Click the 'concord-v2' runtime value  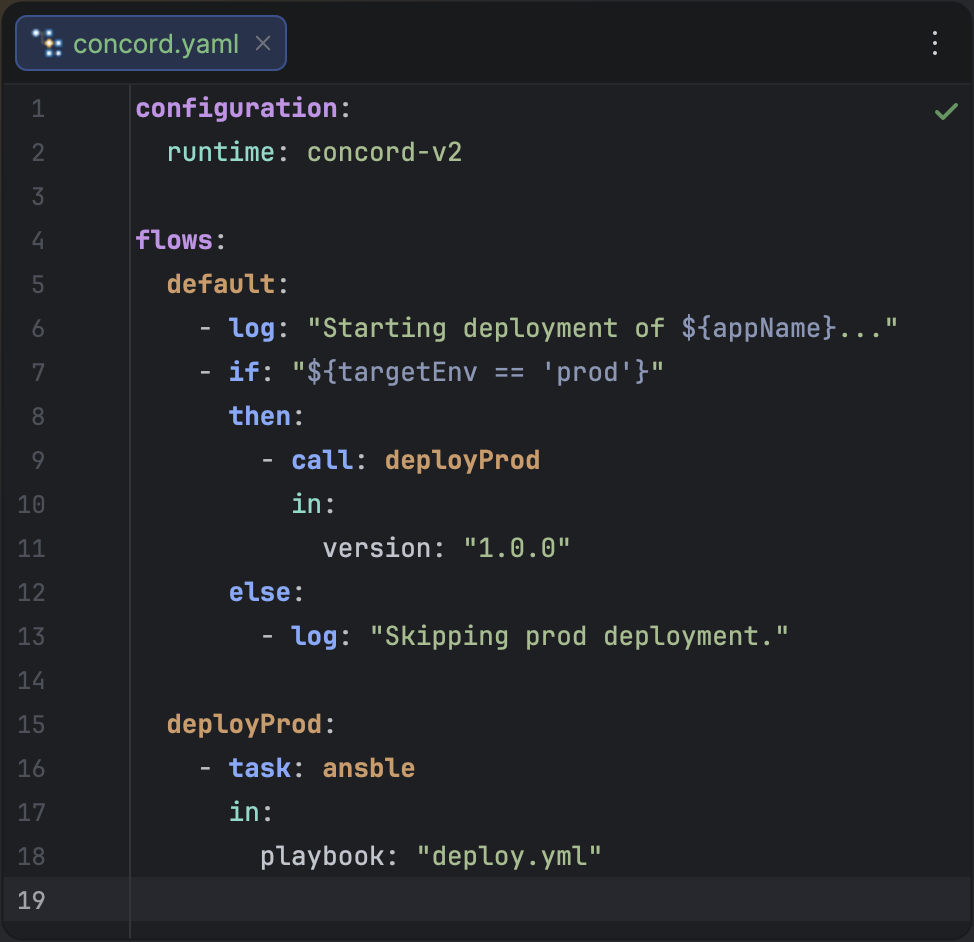click(x=384, y=152)
